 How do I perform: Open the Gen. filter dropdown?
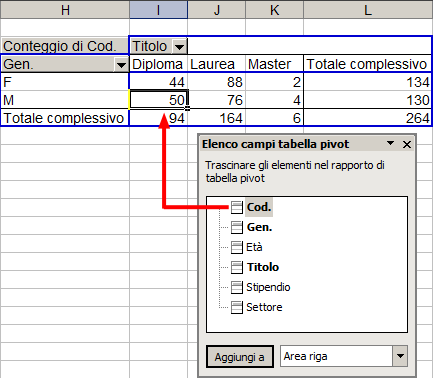coord(121,64)
